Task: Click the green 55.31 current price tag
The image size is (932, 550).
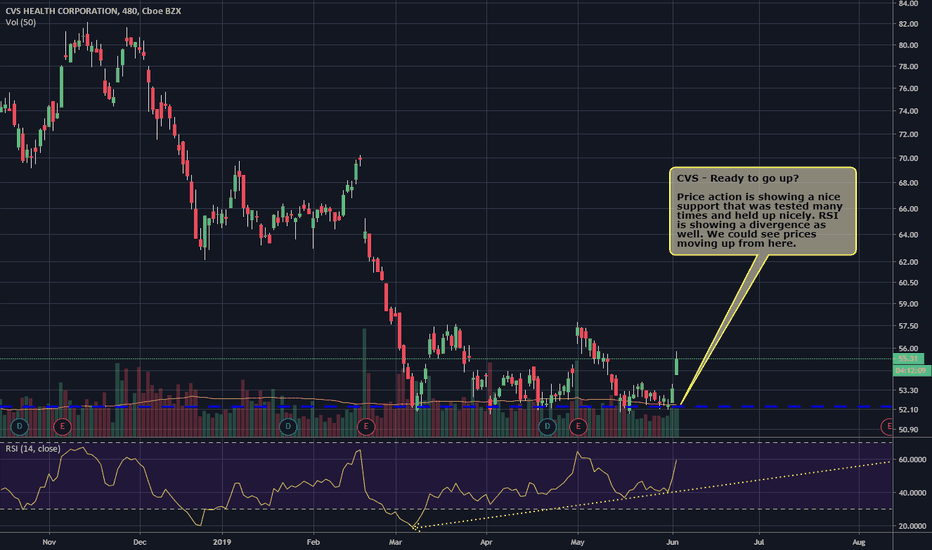Action: pos(908,359)
